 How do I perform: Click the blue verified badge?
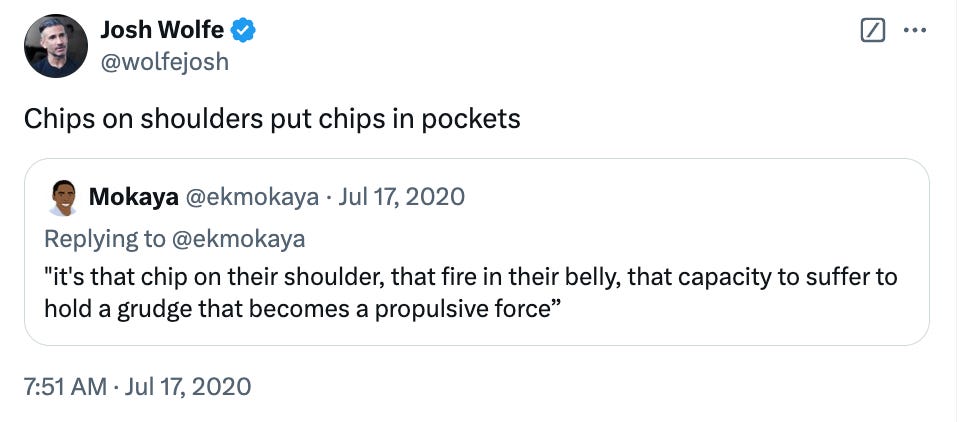243,30
